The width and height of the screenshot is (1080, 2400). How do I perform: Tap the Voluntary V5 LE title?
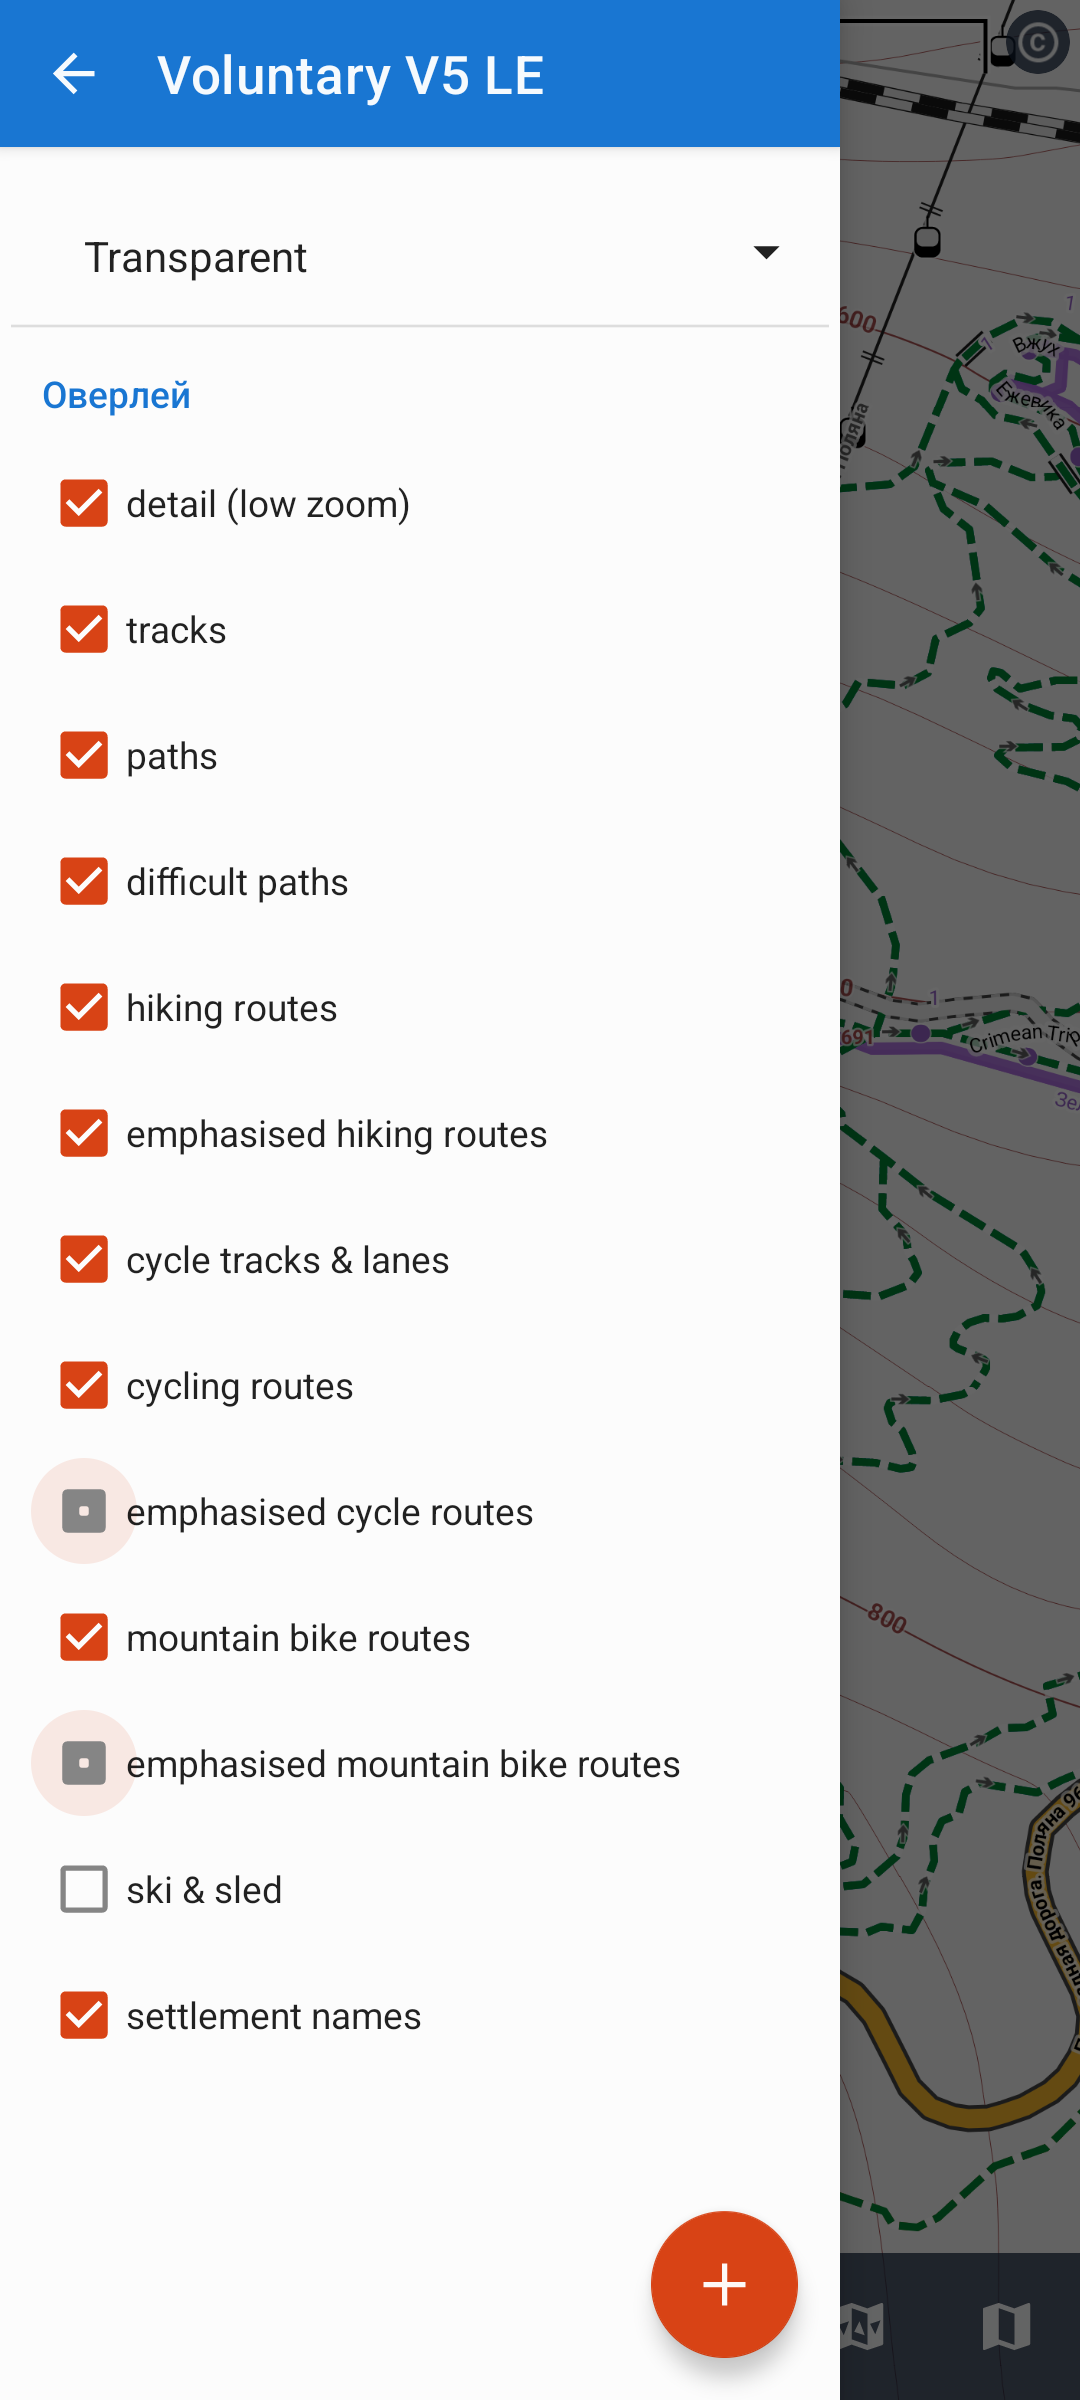[x=350, y=75]
